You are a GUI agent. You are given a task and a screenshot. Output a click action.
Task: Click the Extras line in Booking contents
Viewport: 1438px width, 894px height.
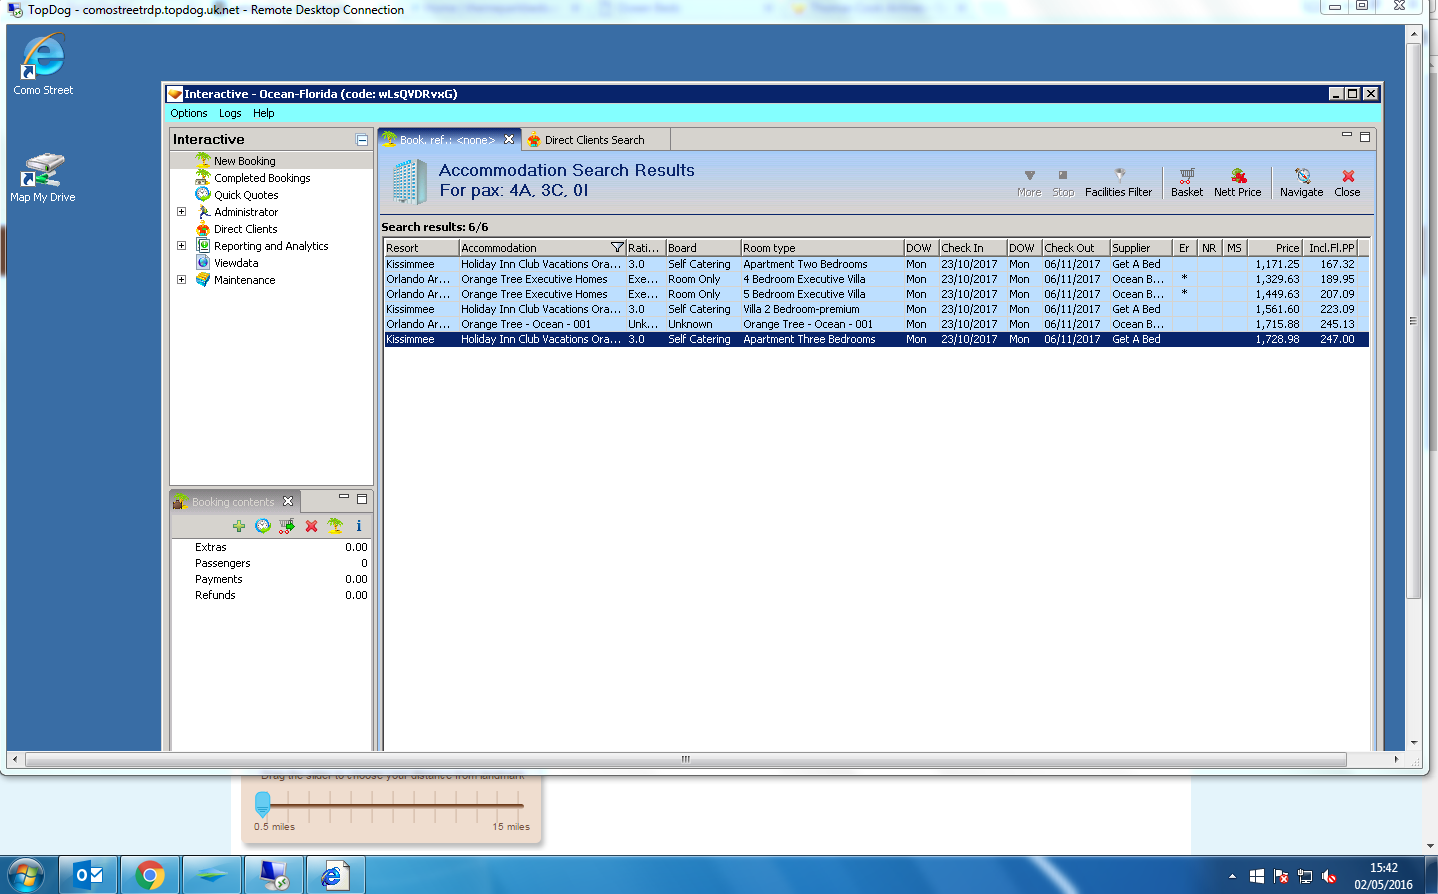pos(270,547)
